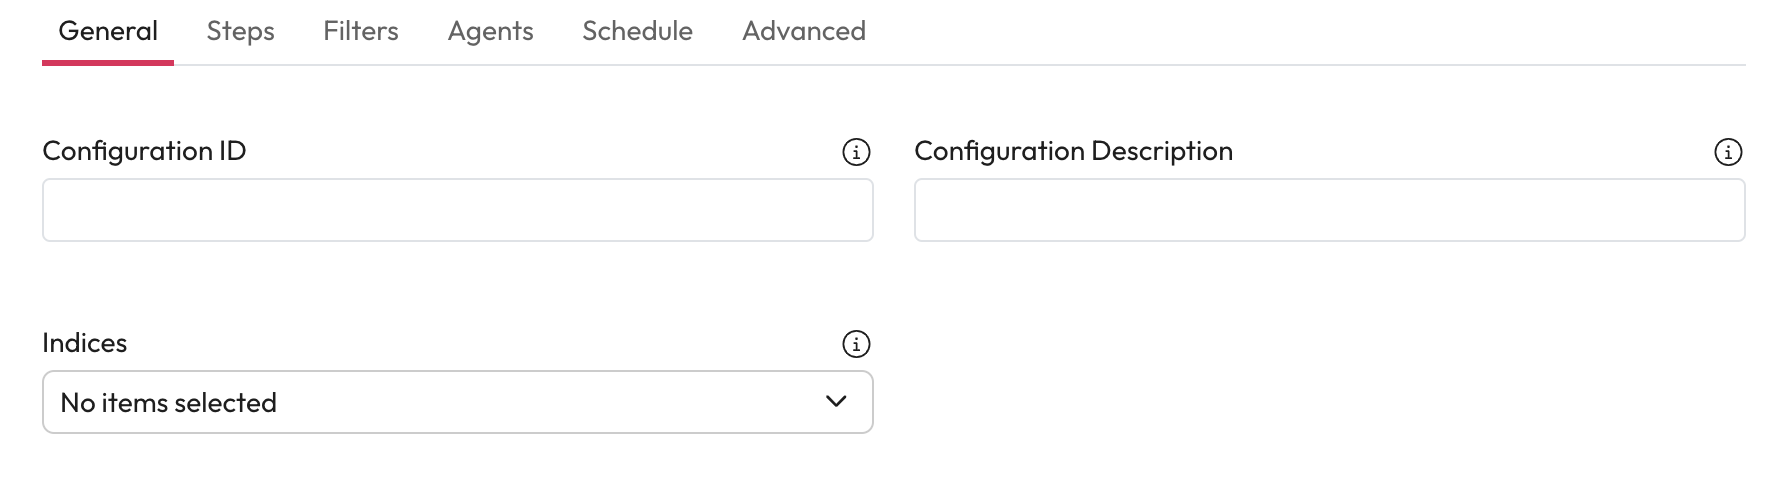1790x478 pixels.
Task: Switch to the Agents tab
Action: pyautogui.click(x=490, y=31)
